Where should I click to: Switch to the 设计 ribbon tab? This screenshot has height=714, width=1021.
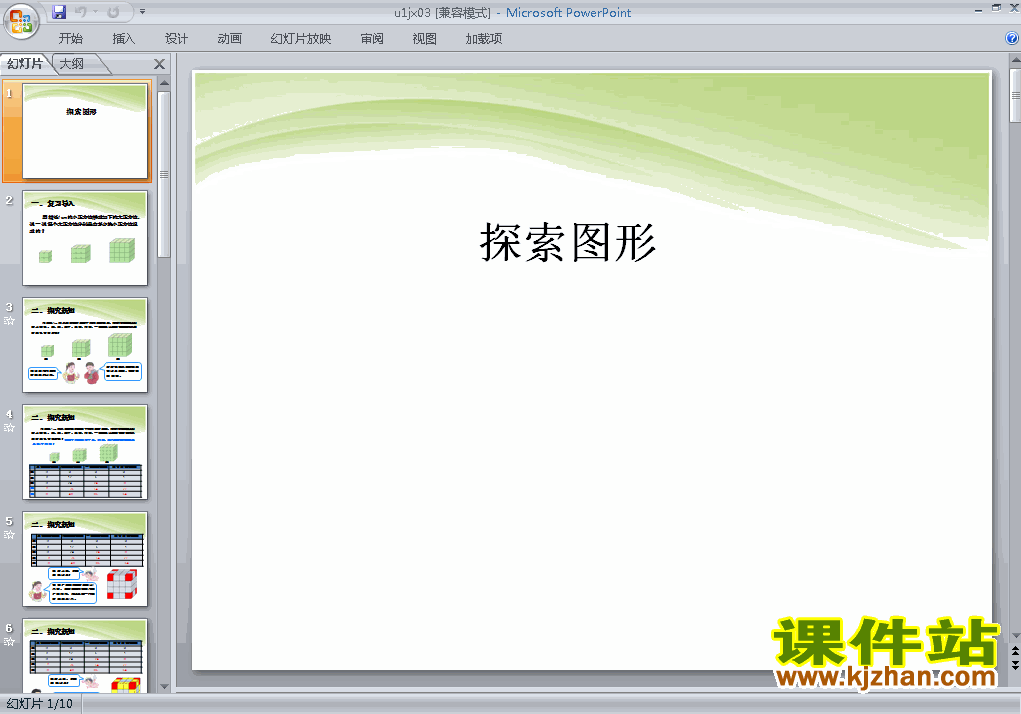[x=176, y=38]
